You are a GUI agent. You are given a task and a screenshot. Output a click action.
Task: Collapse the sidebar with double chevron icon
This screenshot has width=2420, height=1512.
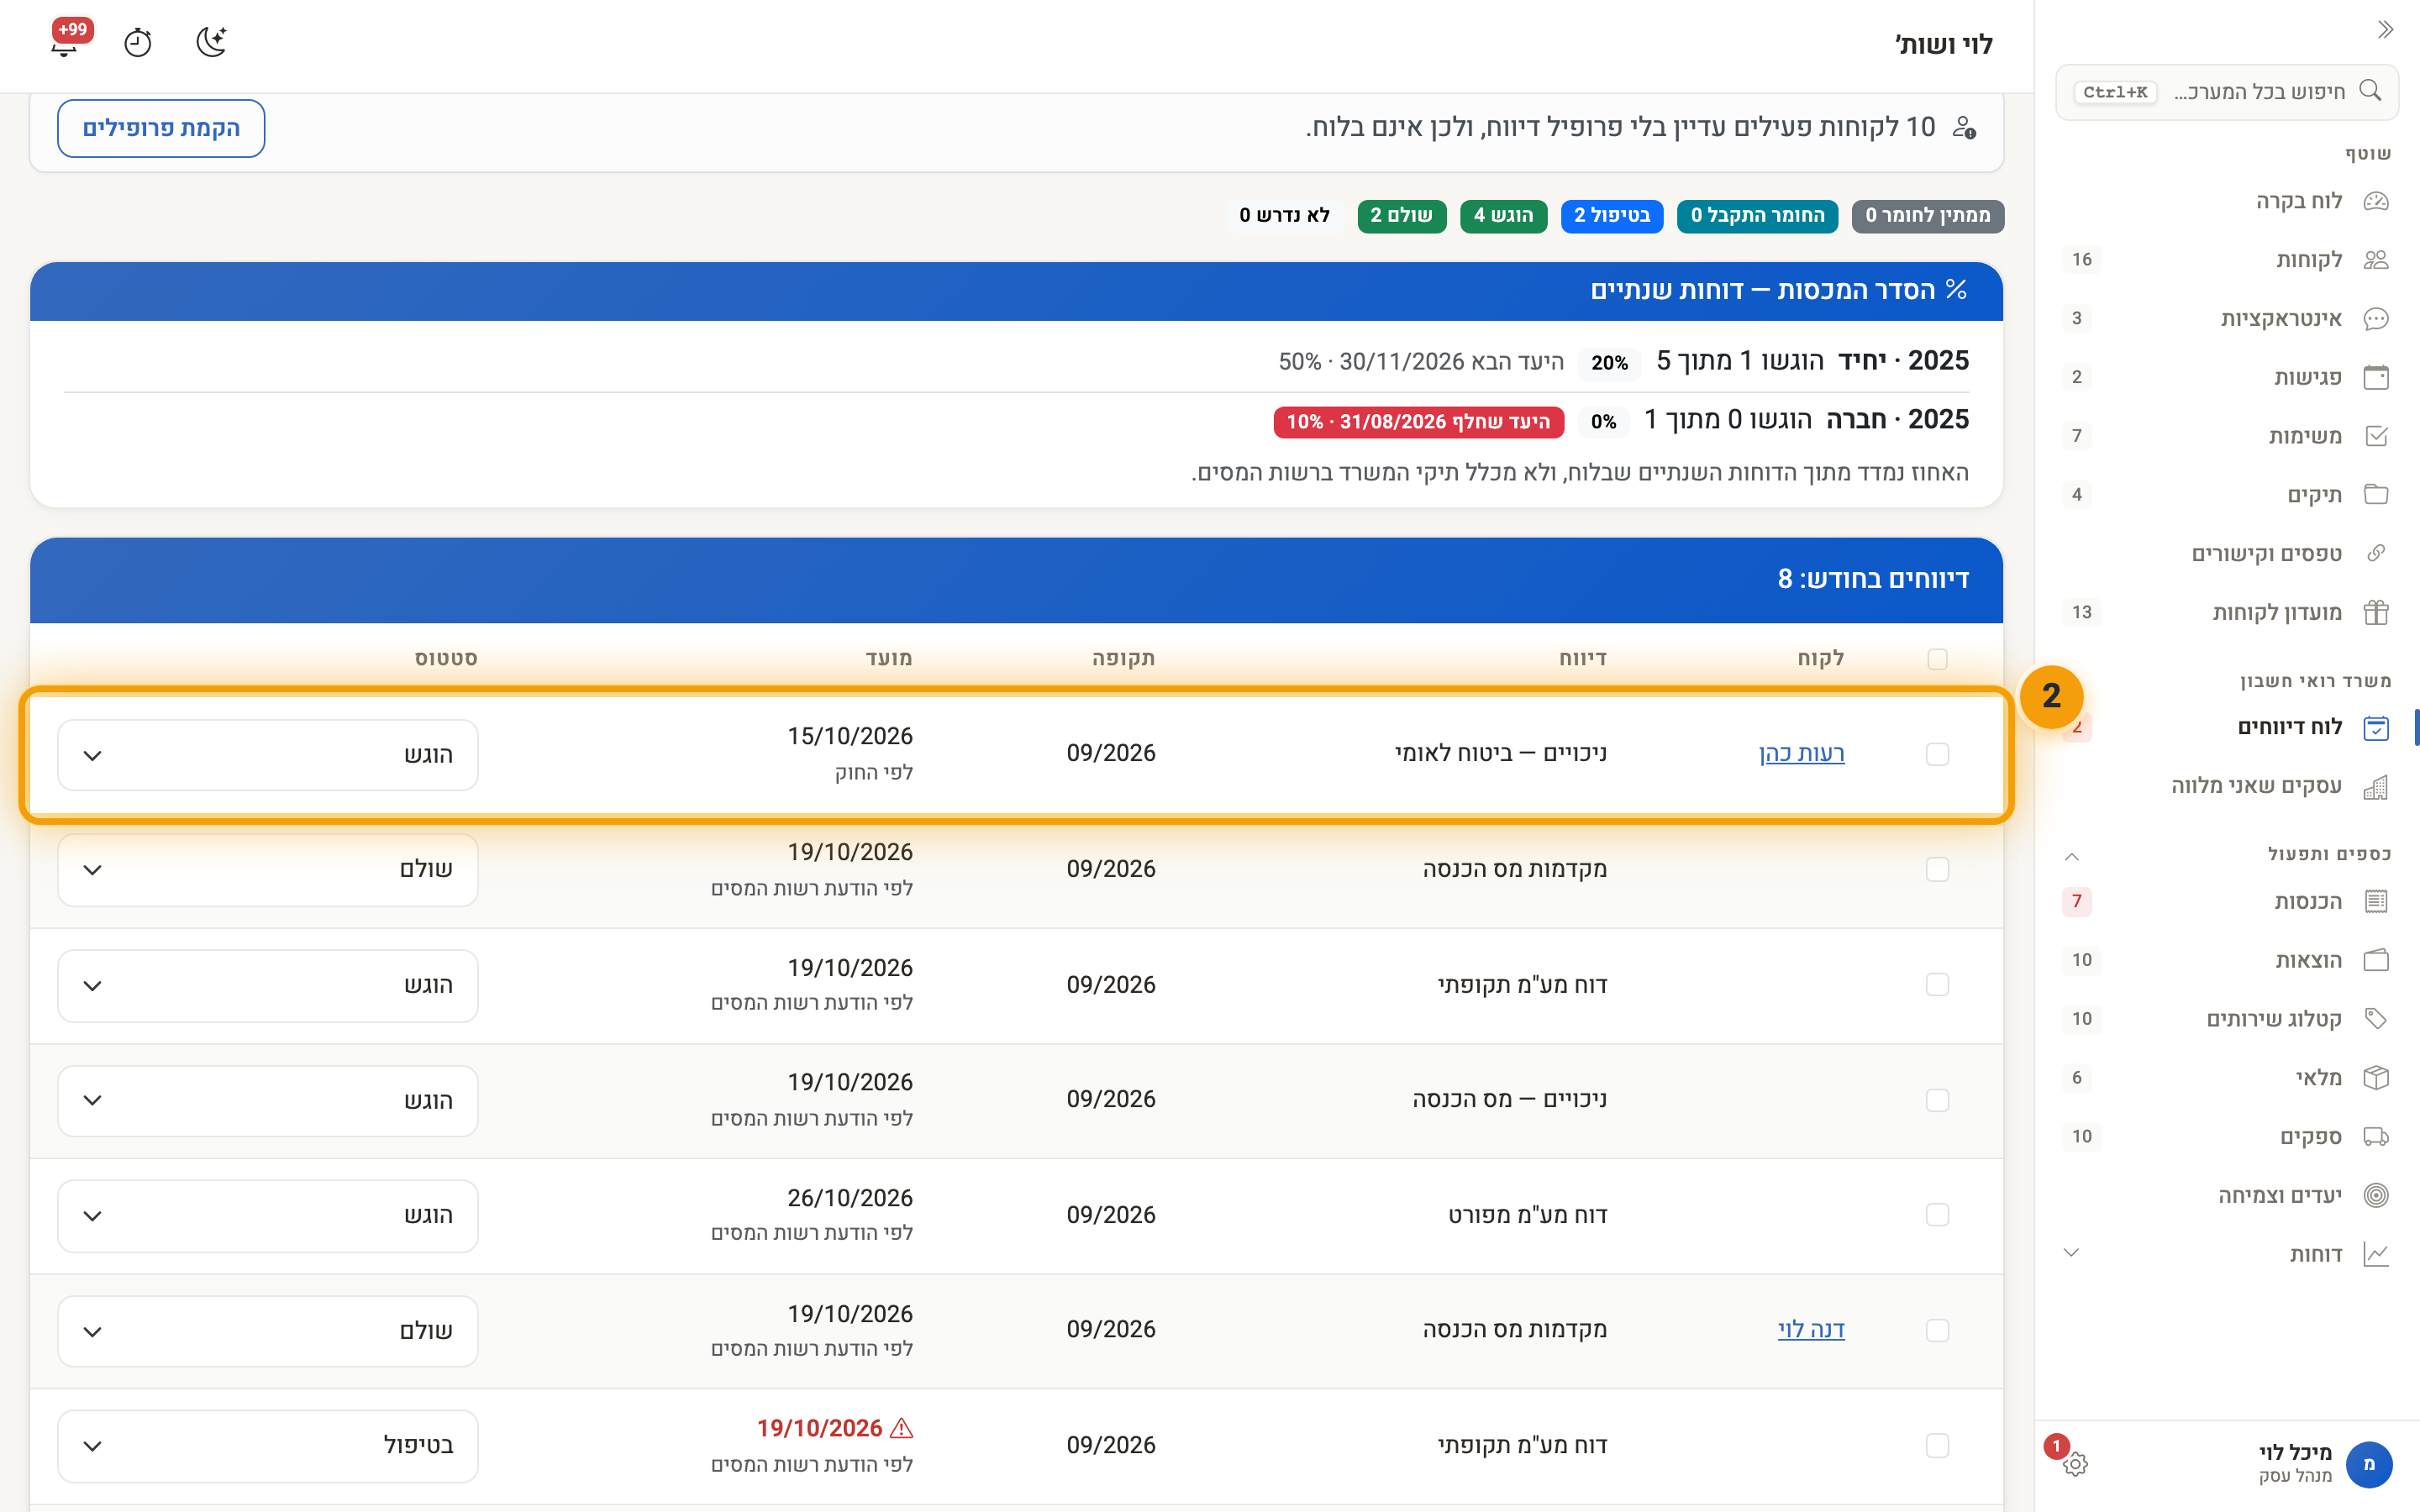click(x=2385, y=29)
